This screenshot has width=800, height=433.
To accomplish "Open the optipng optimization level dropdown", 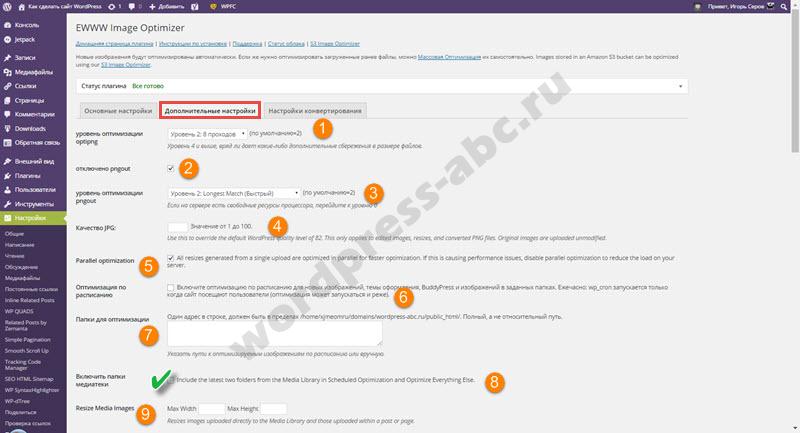I will pyautogui.click(x=207, y=134).
